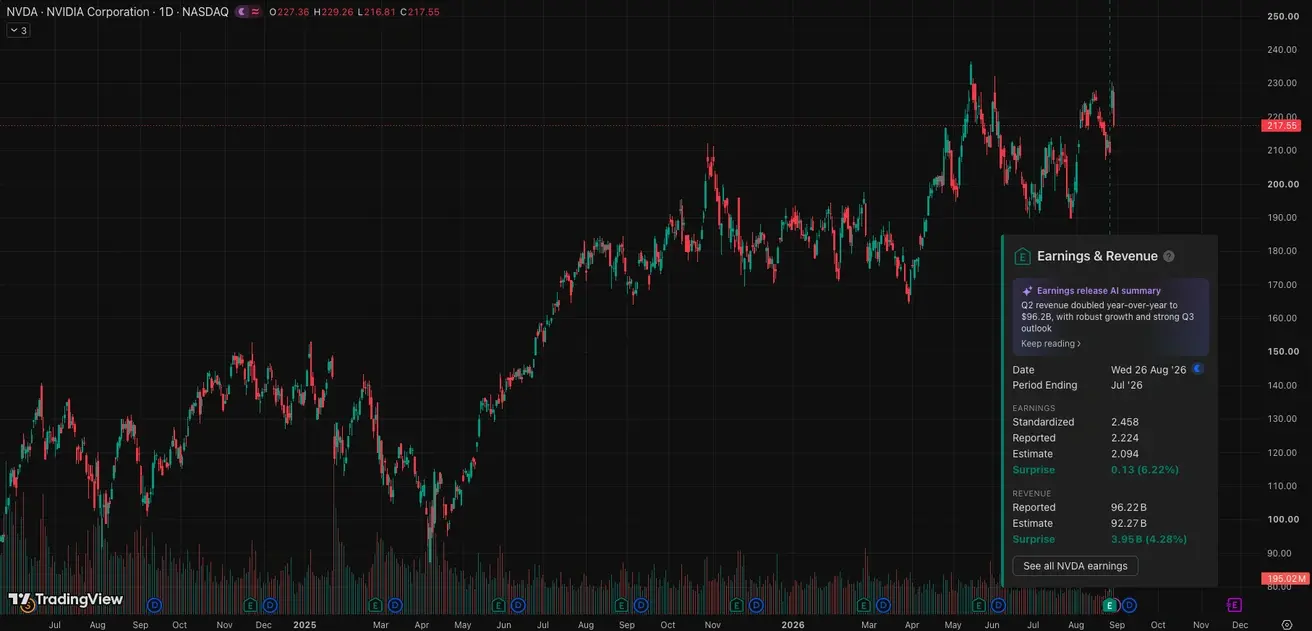Click the 2026 year label on time axis

point(793,624)
